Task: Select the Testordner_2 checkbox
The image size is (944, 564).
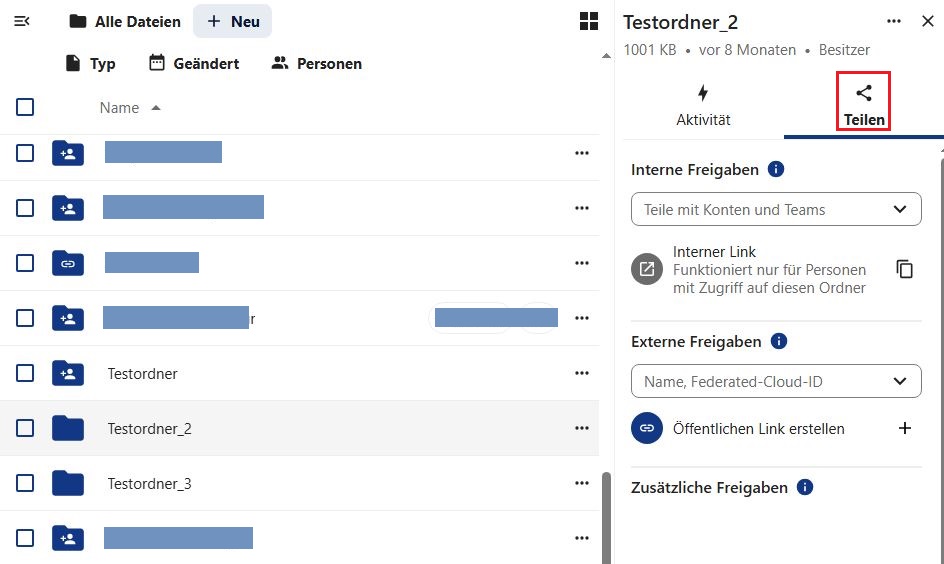Action: point(25,428)
